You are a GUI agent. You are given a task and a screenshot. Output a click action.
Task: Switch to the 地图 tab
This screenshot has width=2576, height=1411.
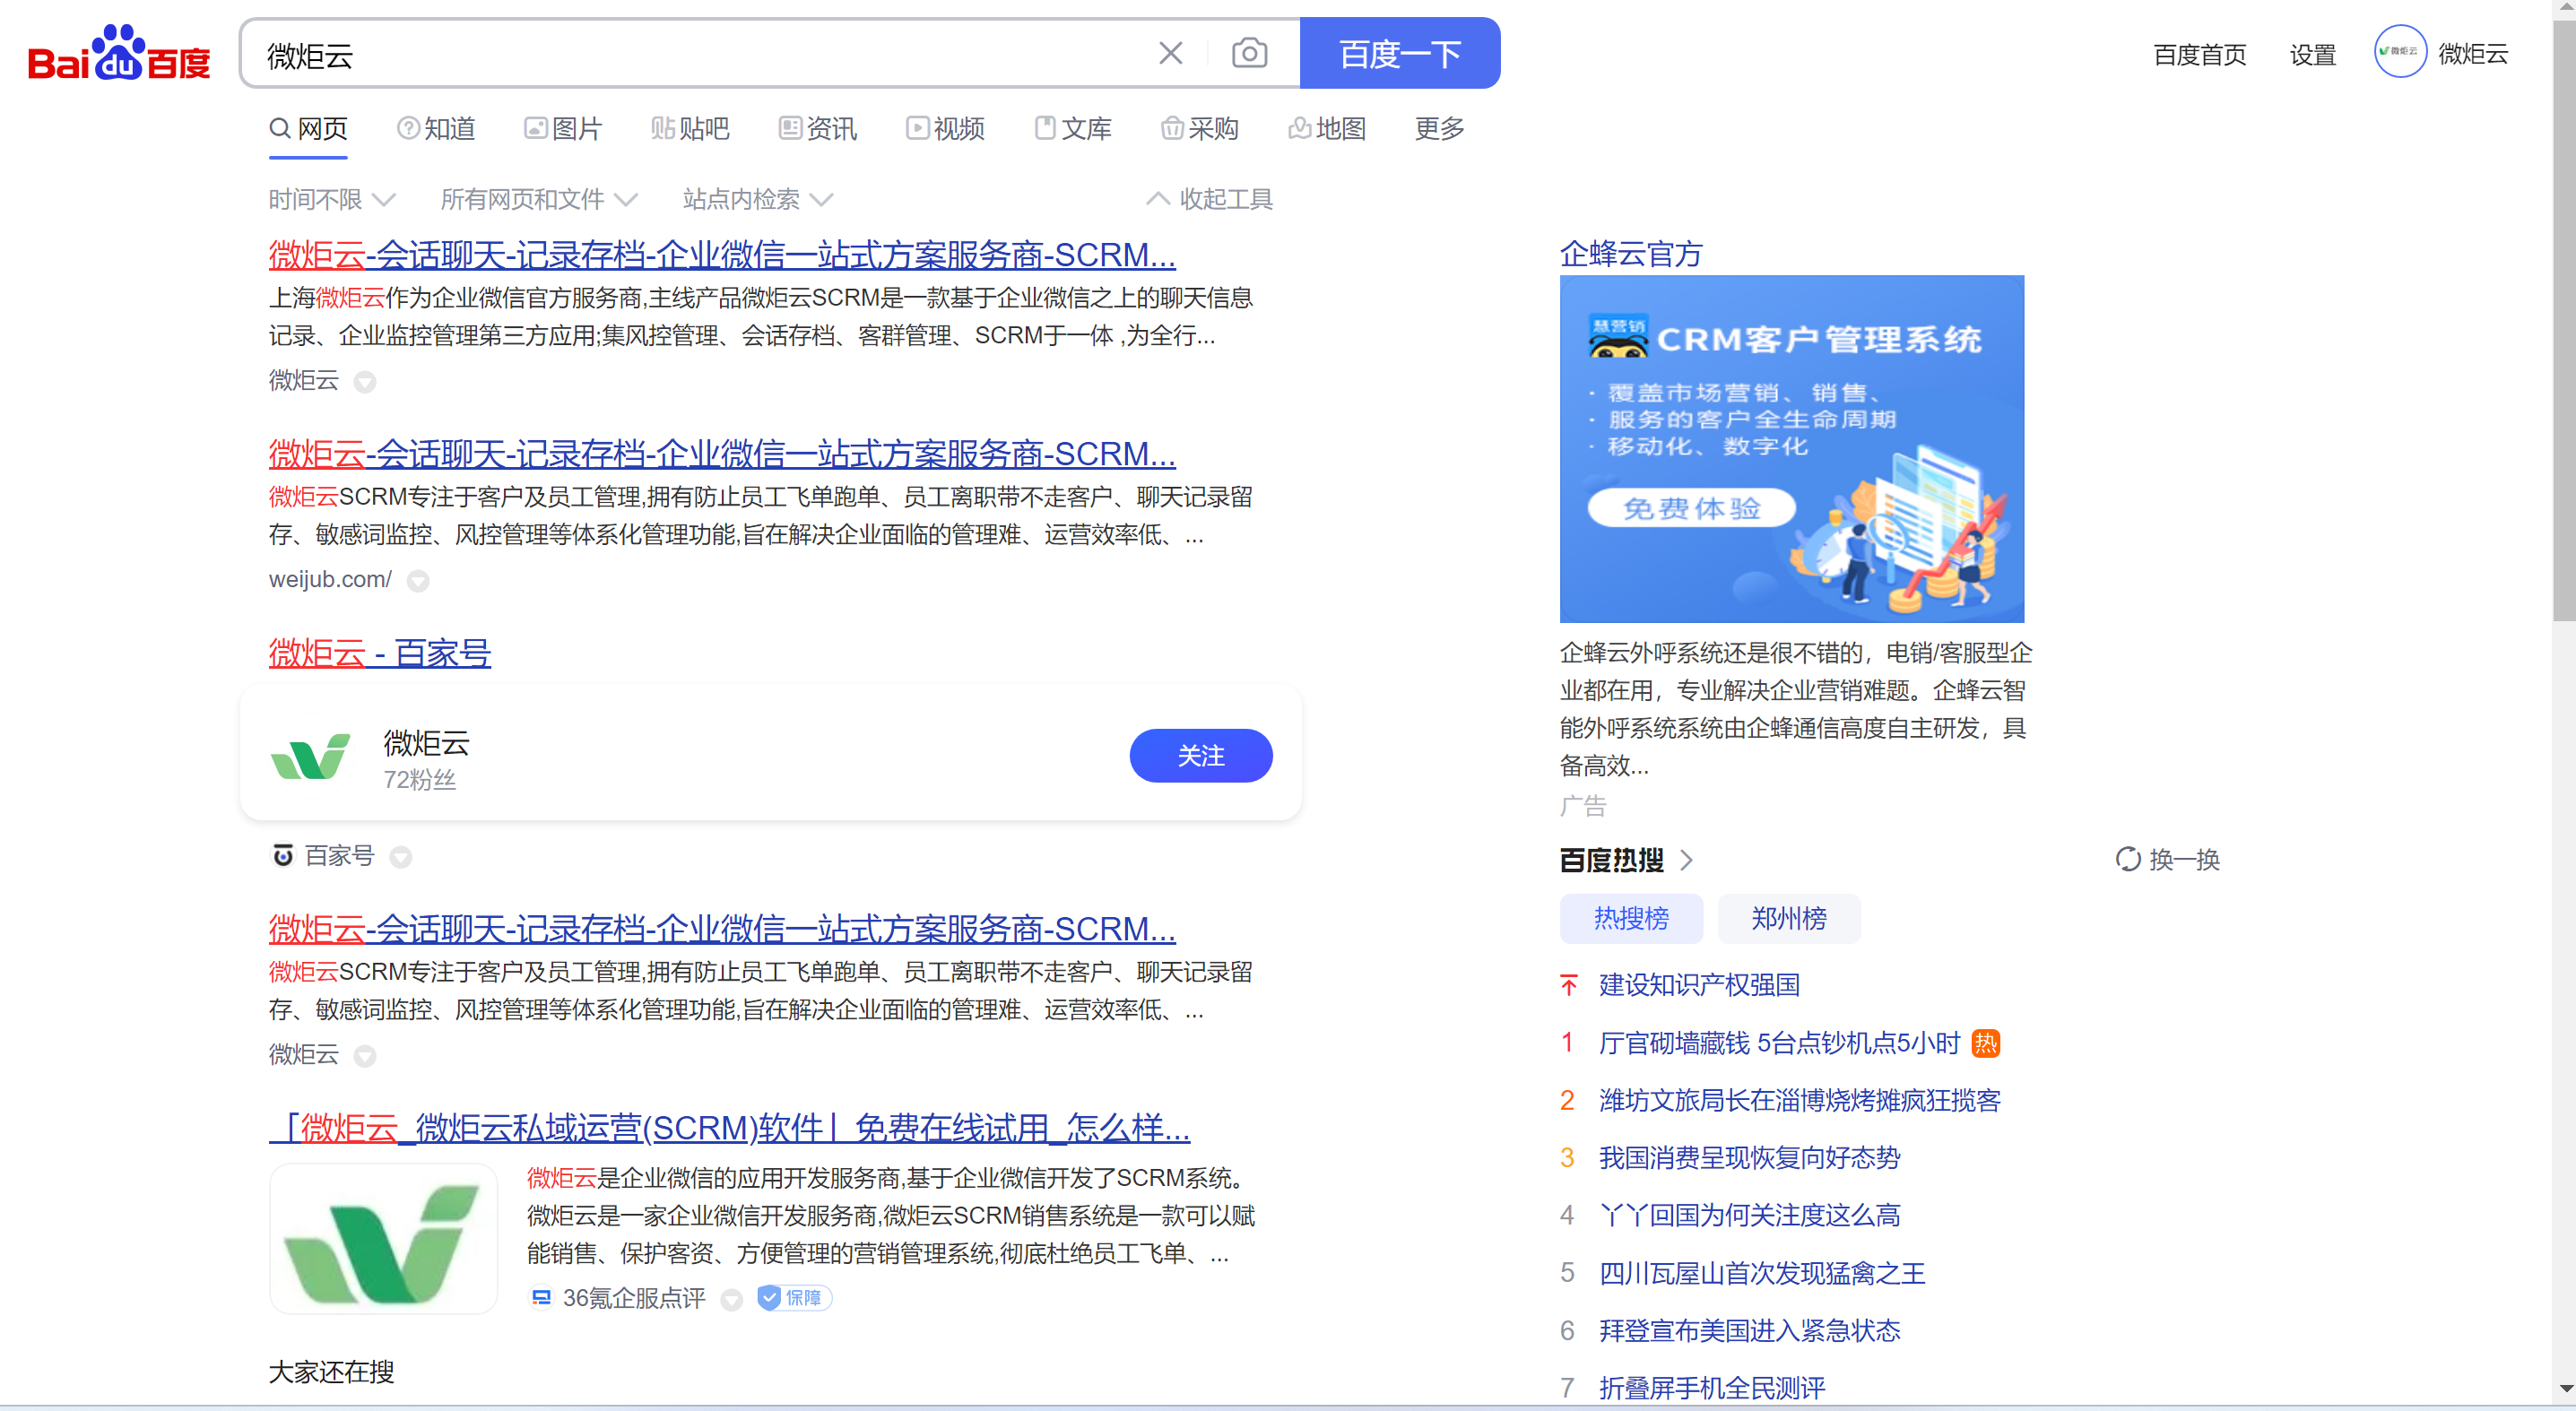click(x=1327, y=129)
